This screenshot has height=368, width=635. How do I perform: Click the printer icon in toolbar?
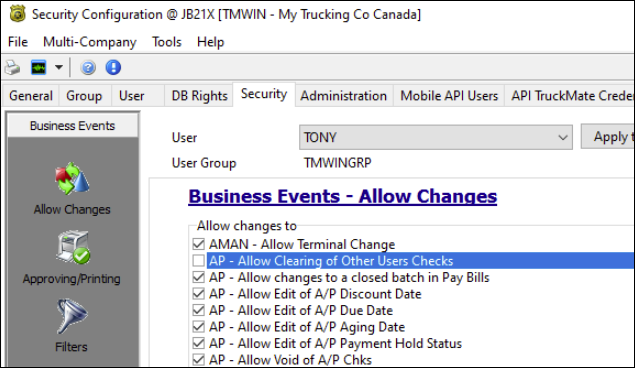coord(12,67)
